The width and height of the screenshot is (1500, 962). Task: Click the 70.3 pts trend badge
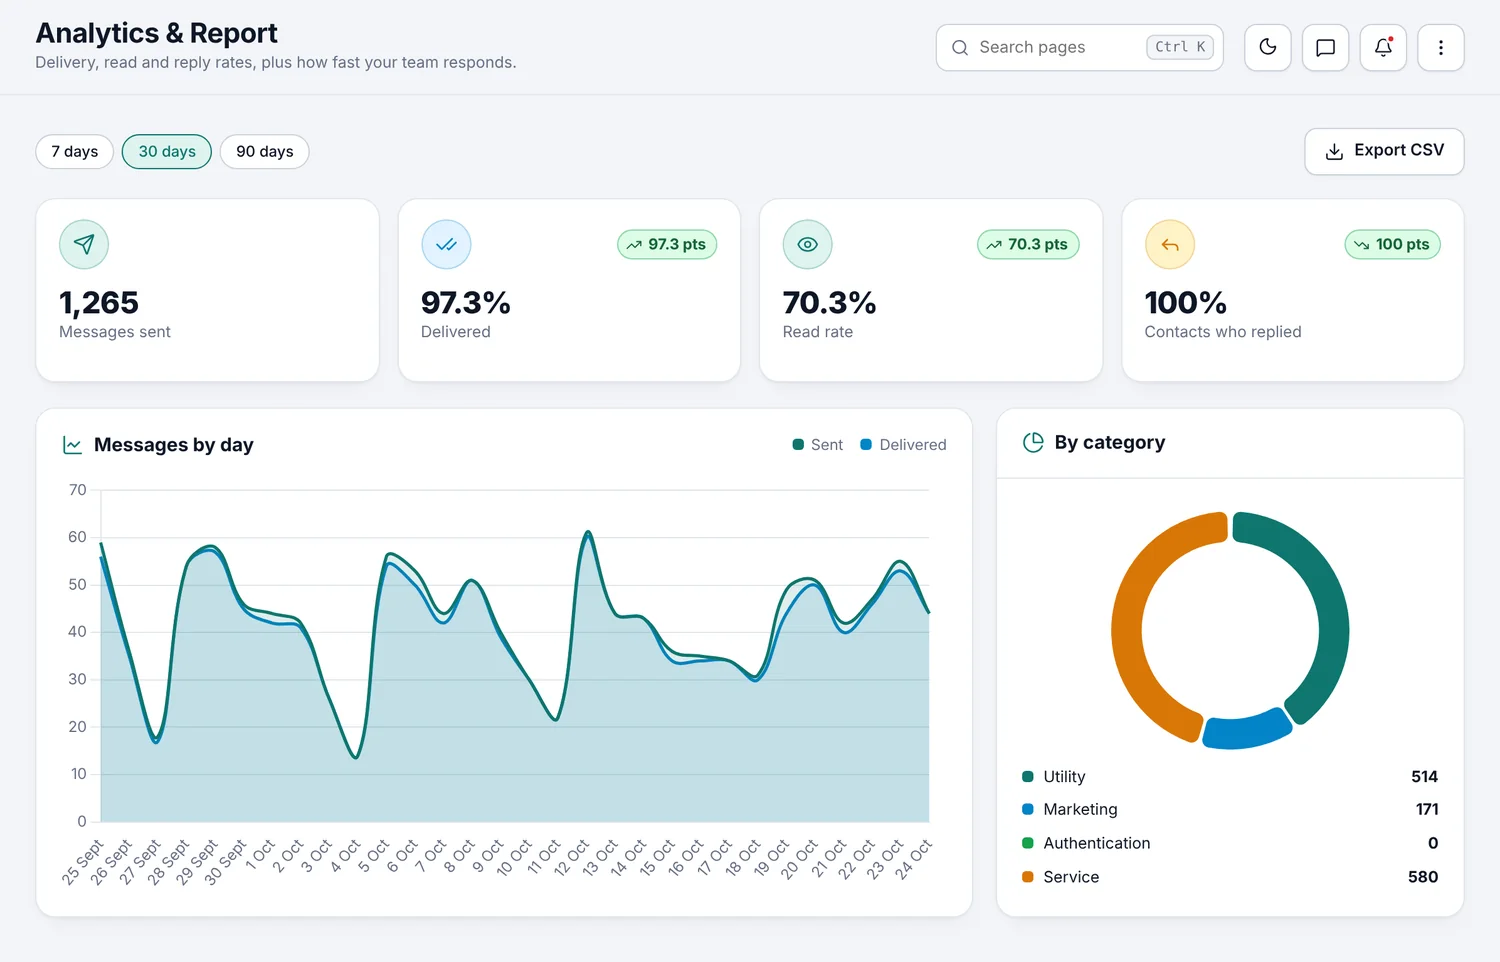coord(1028,244)
